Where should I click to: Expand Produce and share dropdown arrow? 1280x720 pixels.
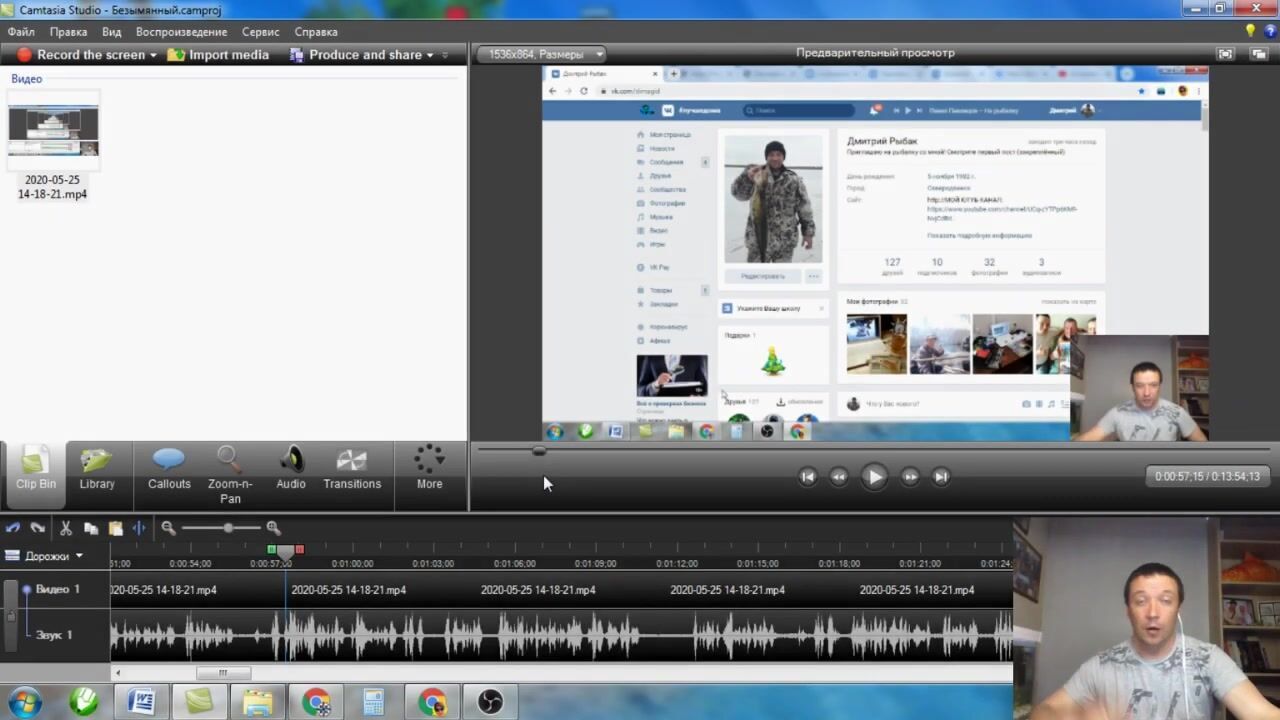coord(430,55)
